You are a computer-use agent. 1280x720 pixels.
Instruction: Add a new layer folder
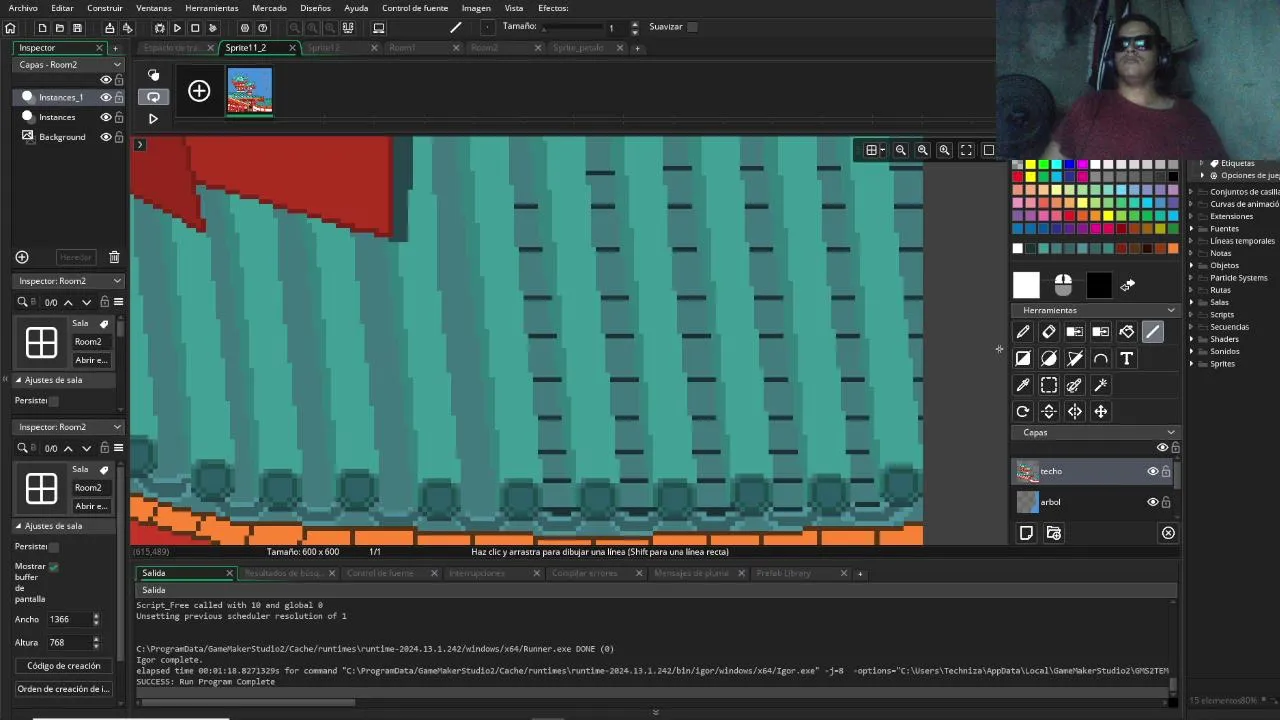click(1053, 533)
